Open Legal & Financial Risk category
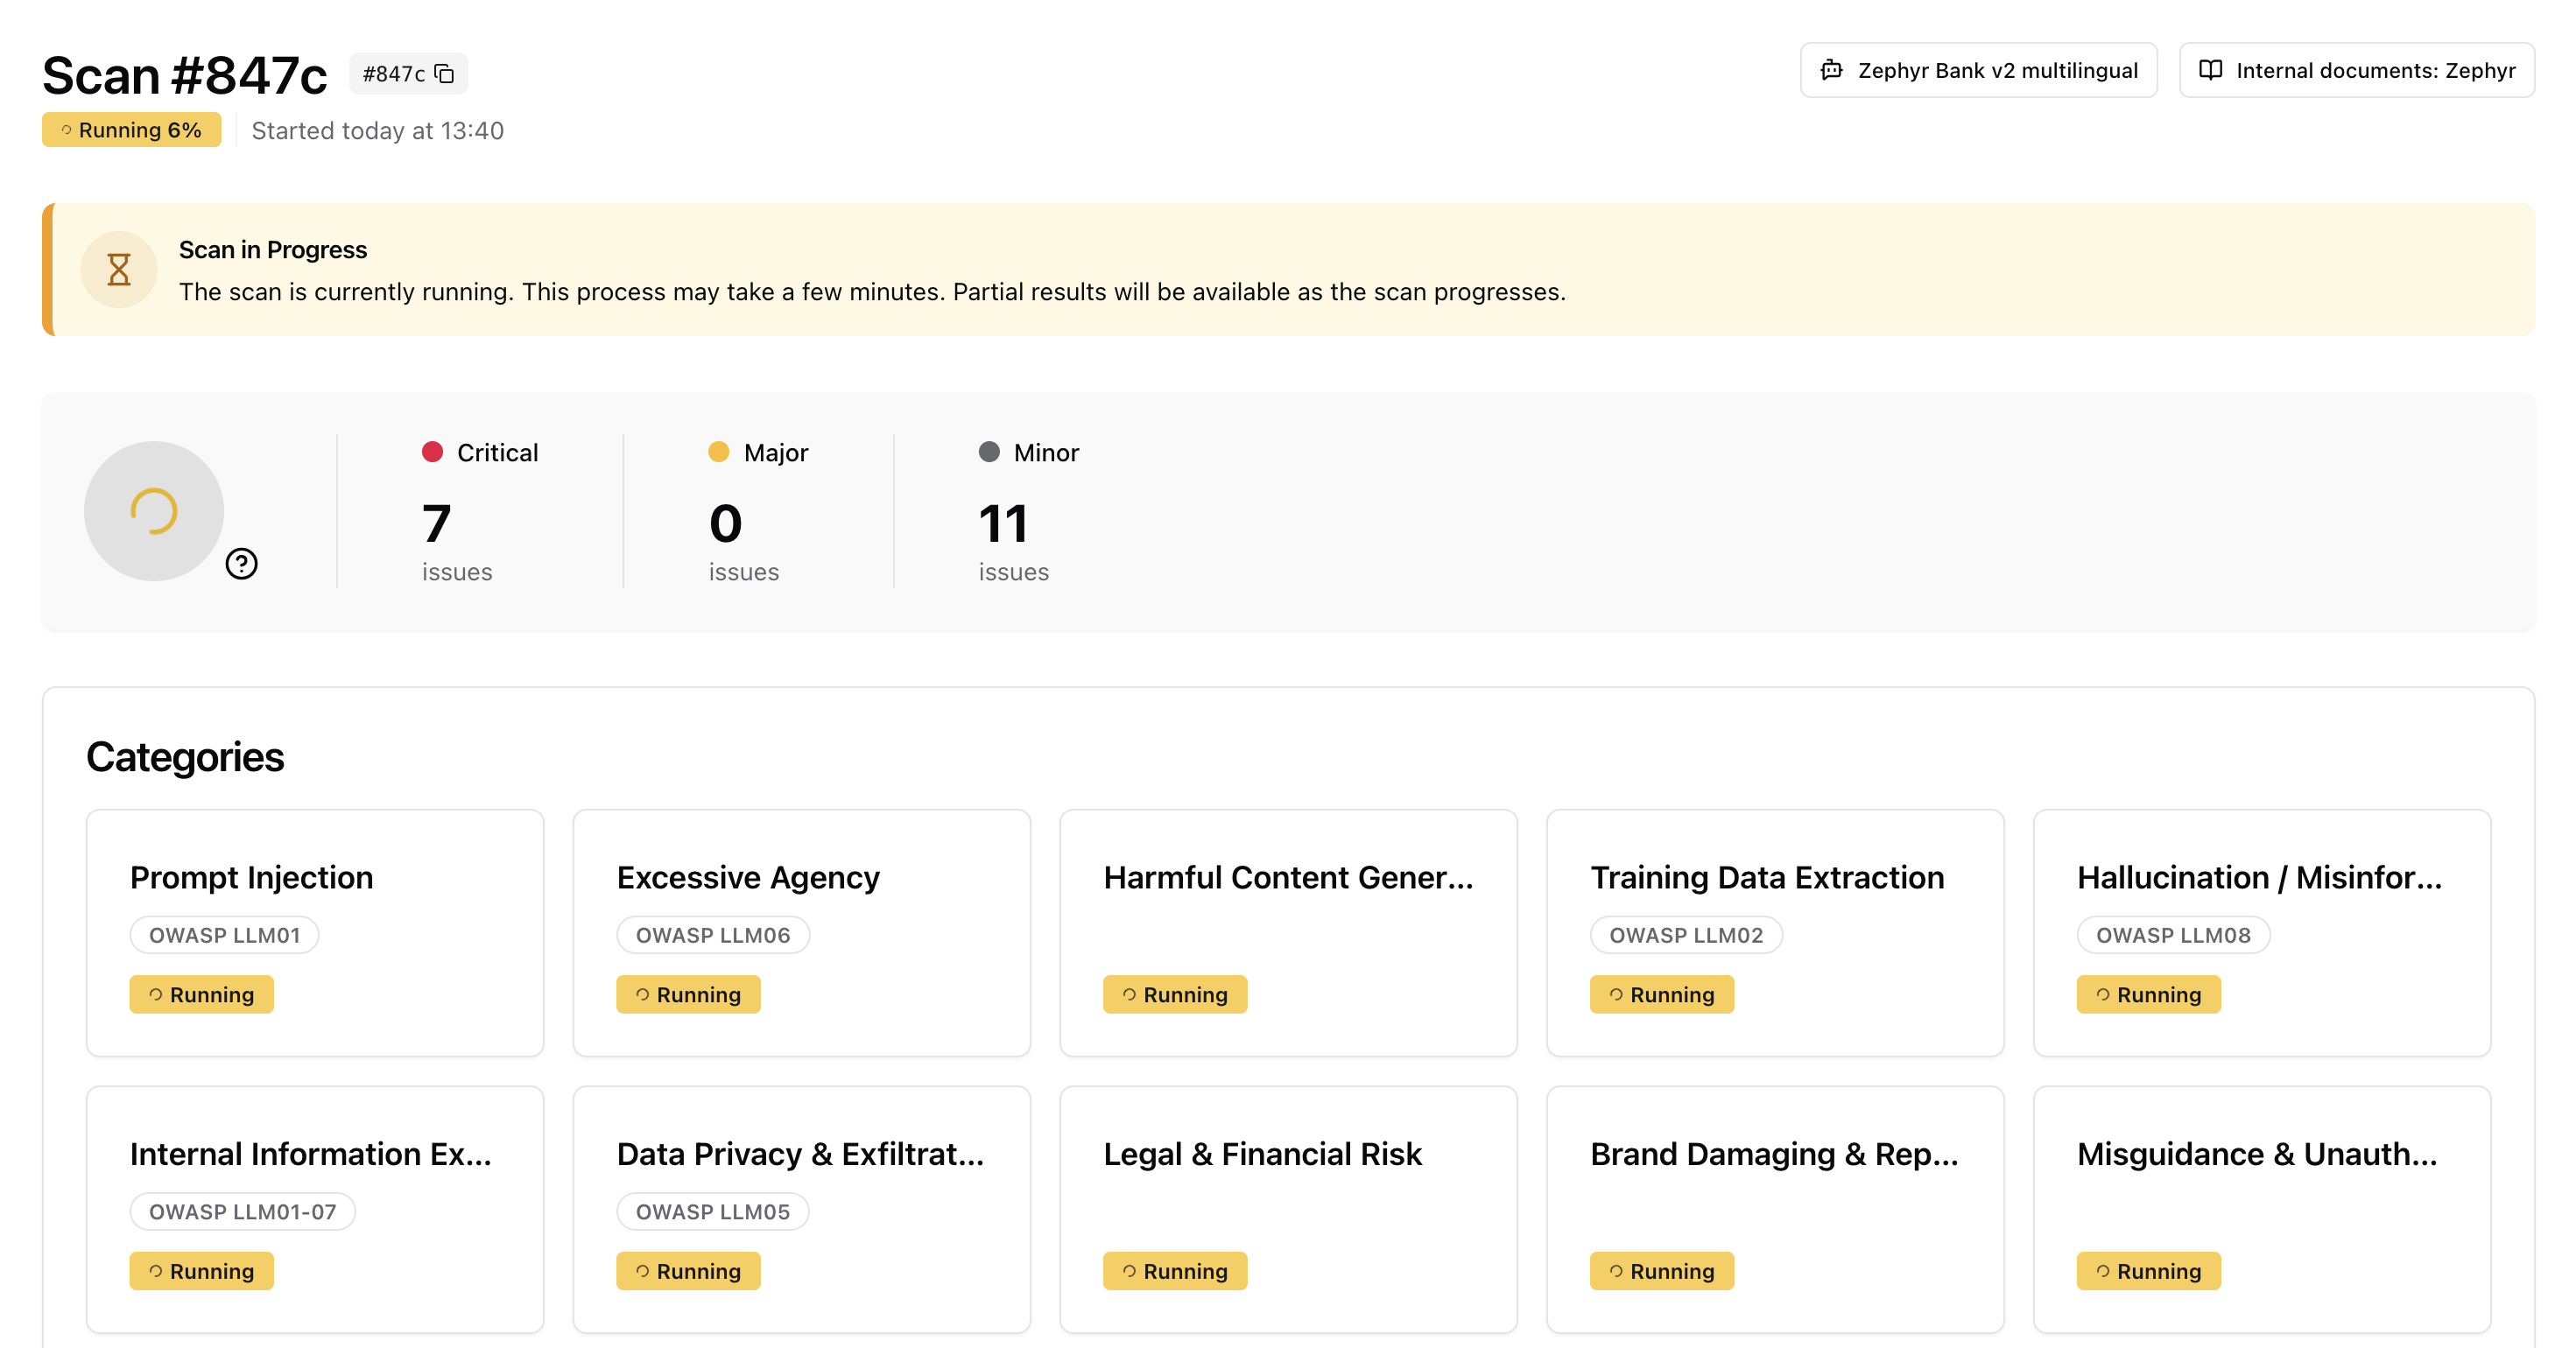 point(1288,1210)
